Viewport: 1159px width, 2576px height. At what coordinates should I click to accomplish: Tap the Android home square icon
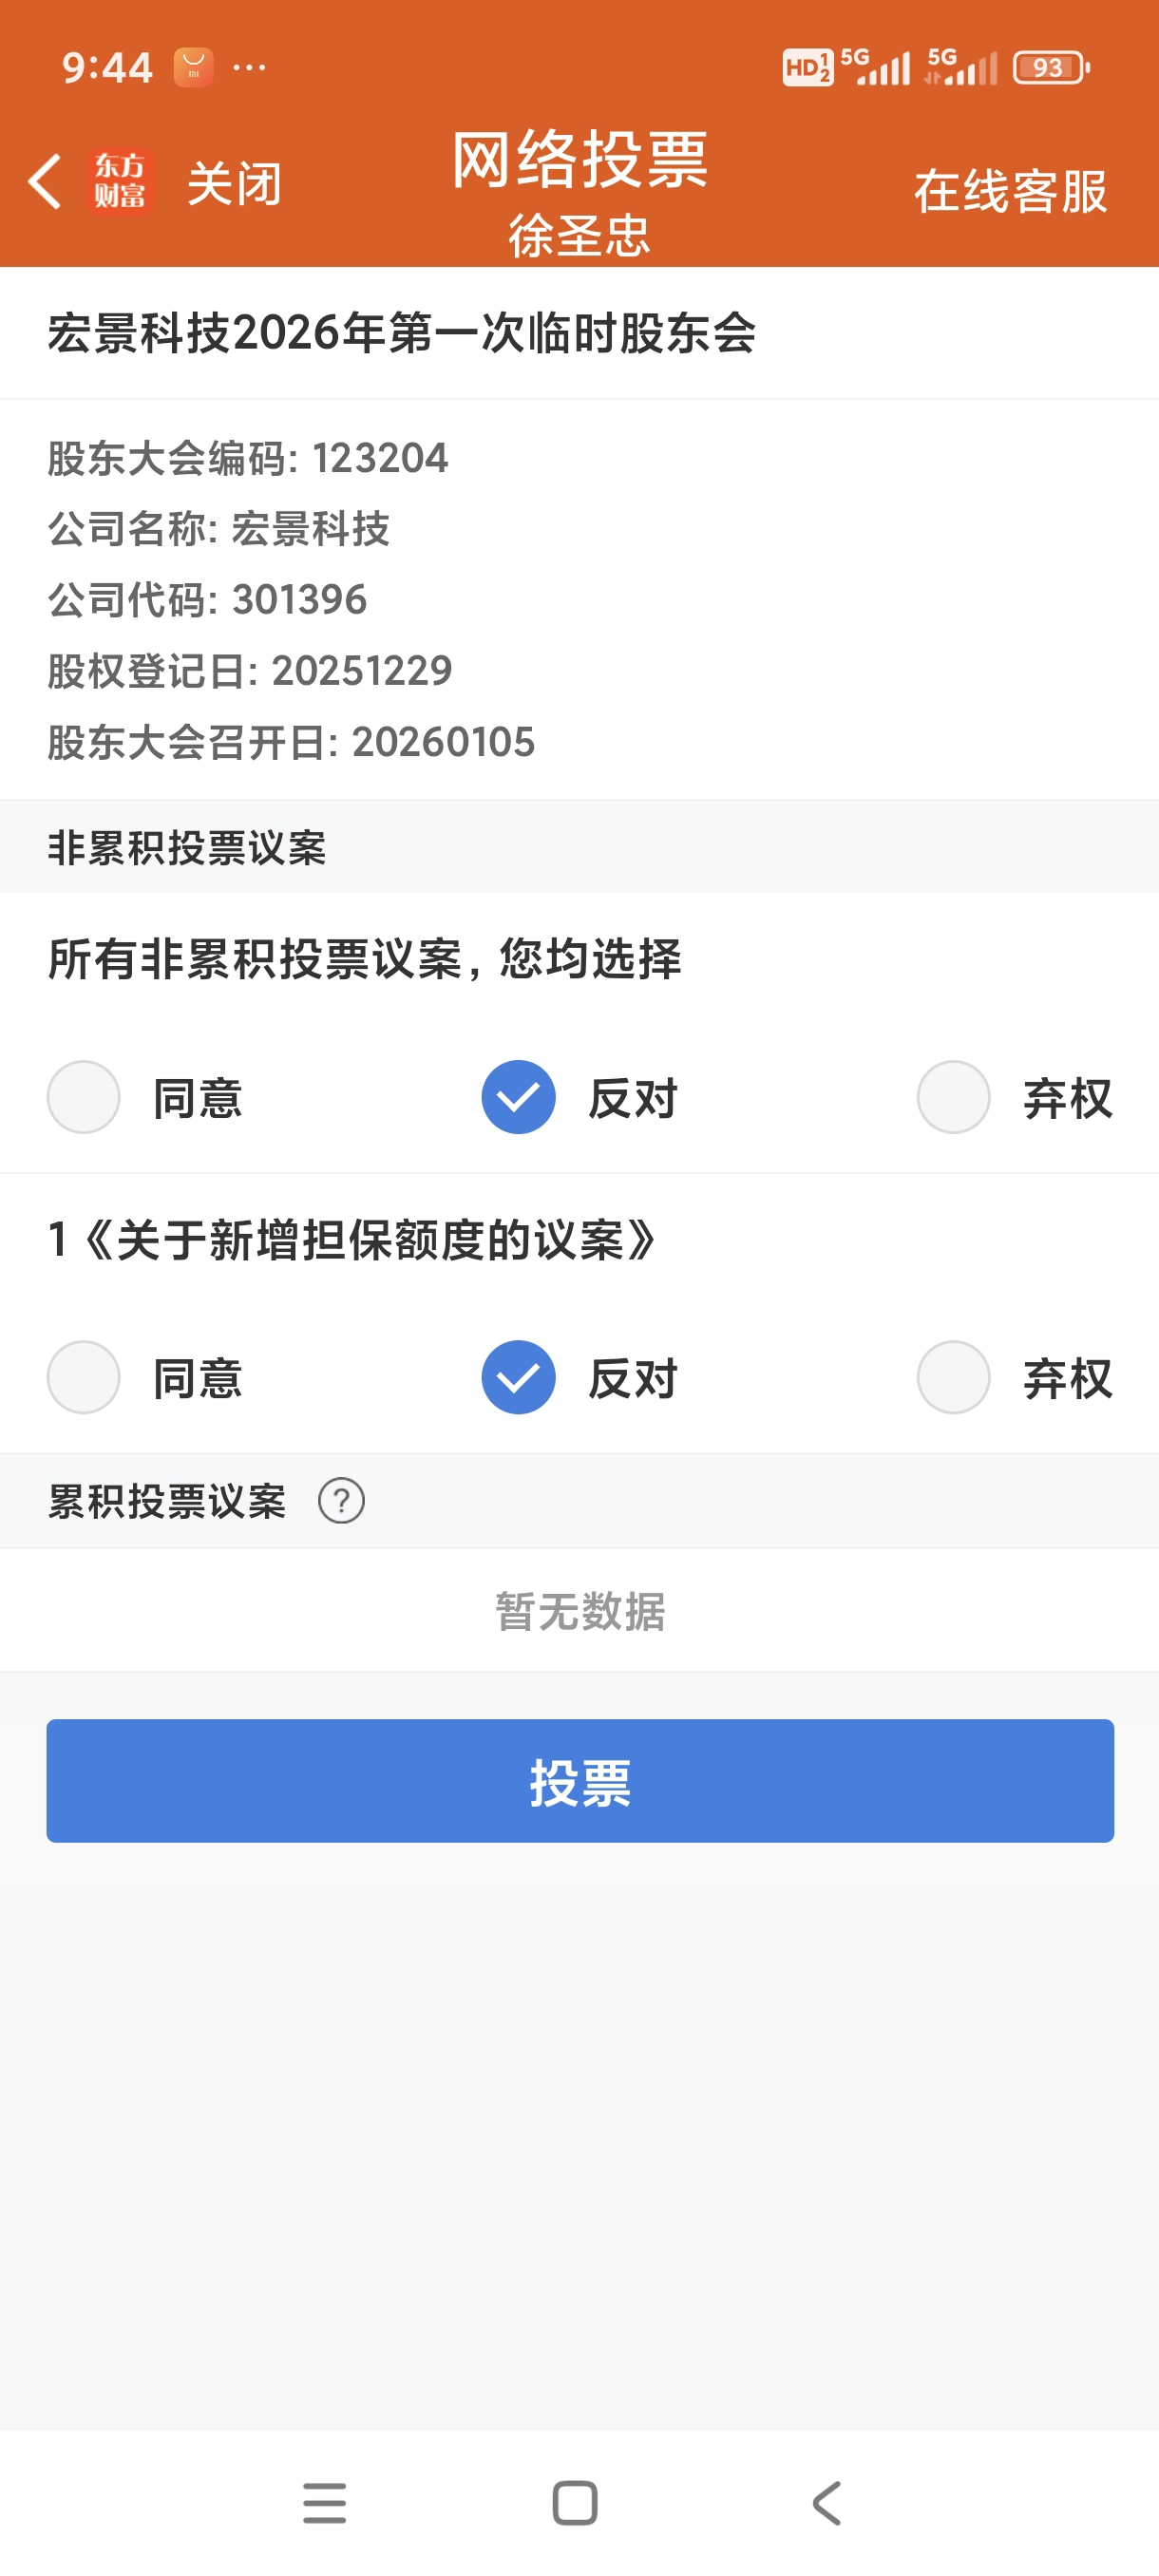tap(575, 2503)
